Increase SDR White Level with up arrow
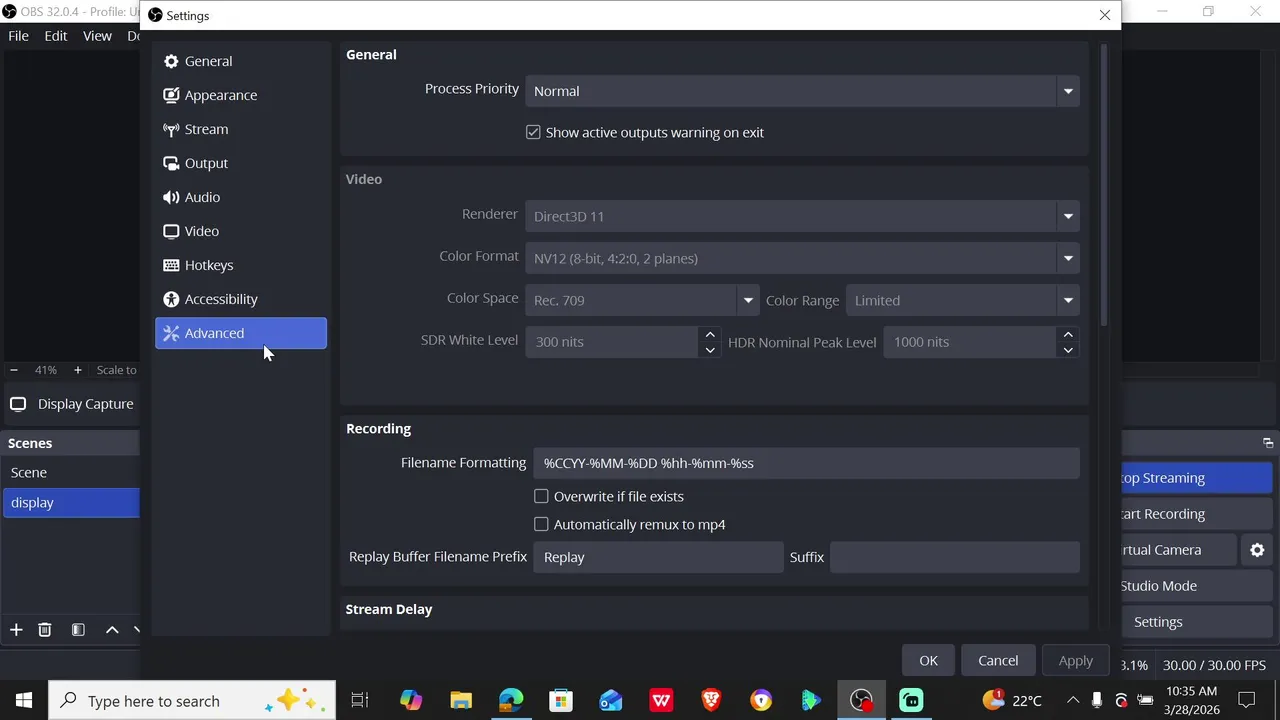 coord(710,334)
